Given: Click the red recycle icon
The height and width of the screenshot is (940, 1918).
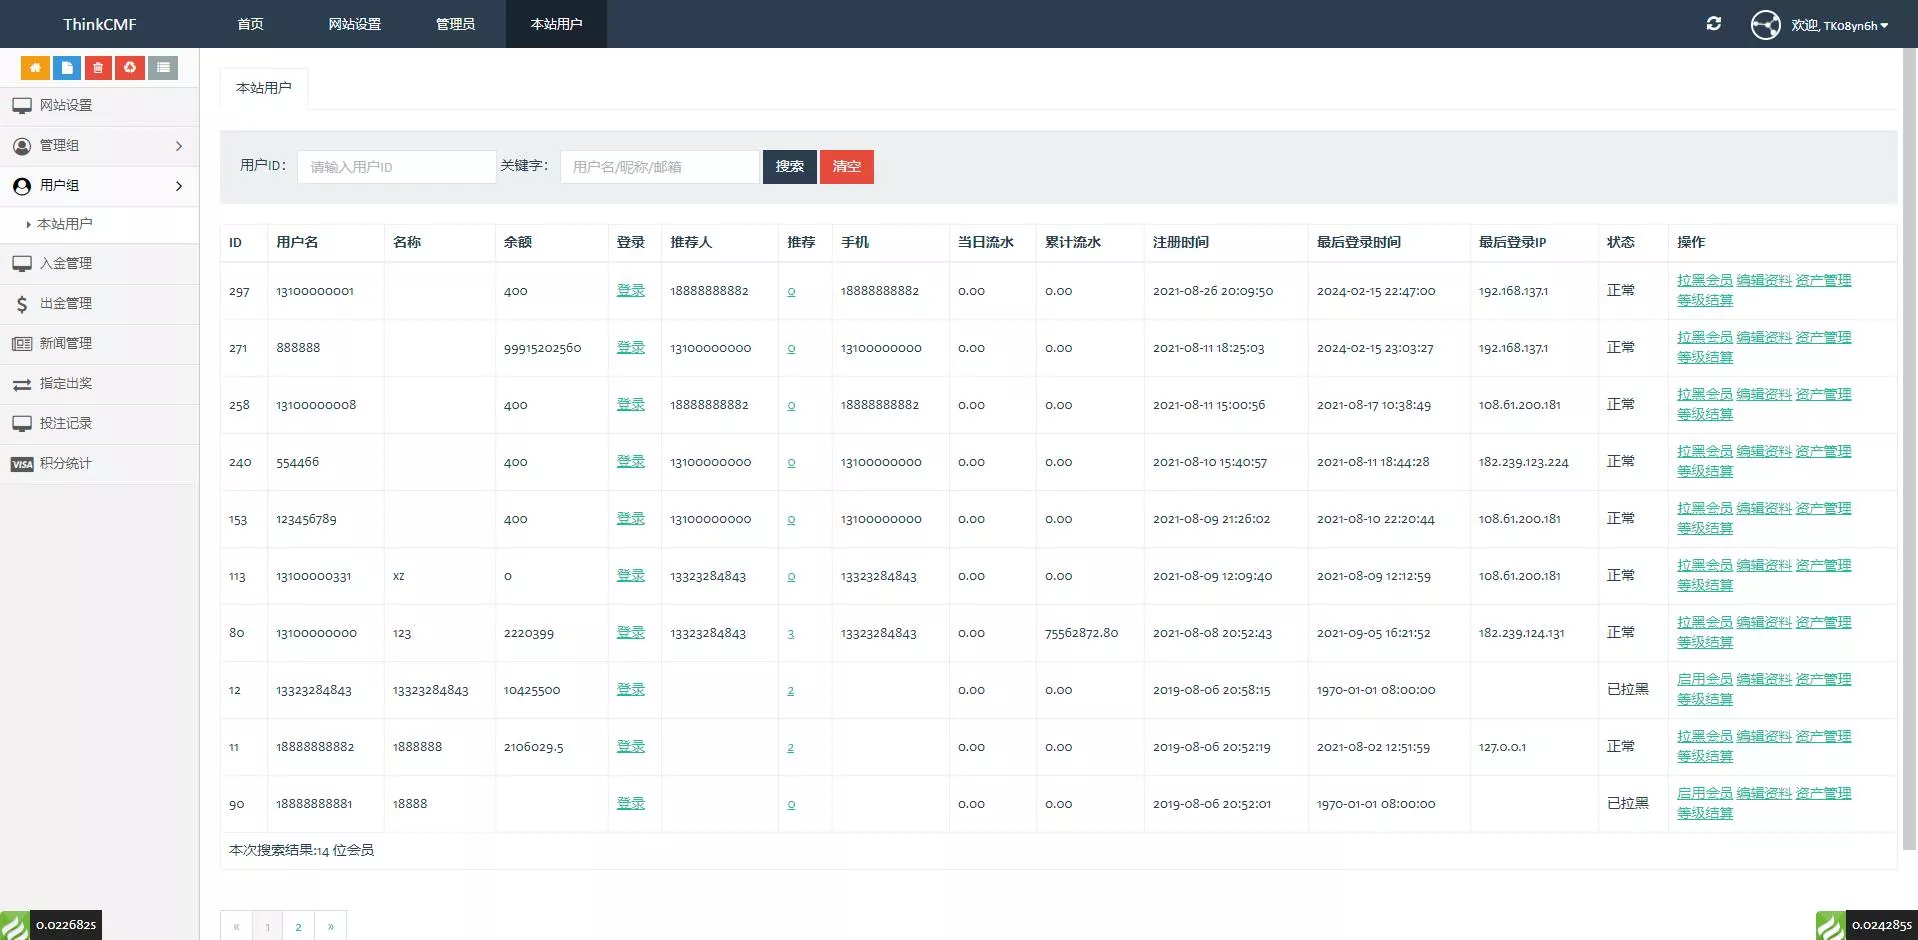Looking at the screenshot, I should 130,68.
